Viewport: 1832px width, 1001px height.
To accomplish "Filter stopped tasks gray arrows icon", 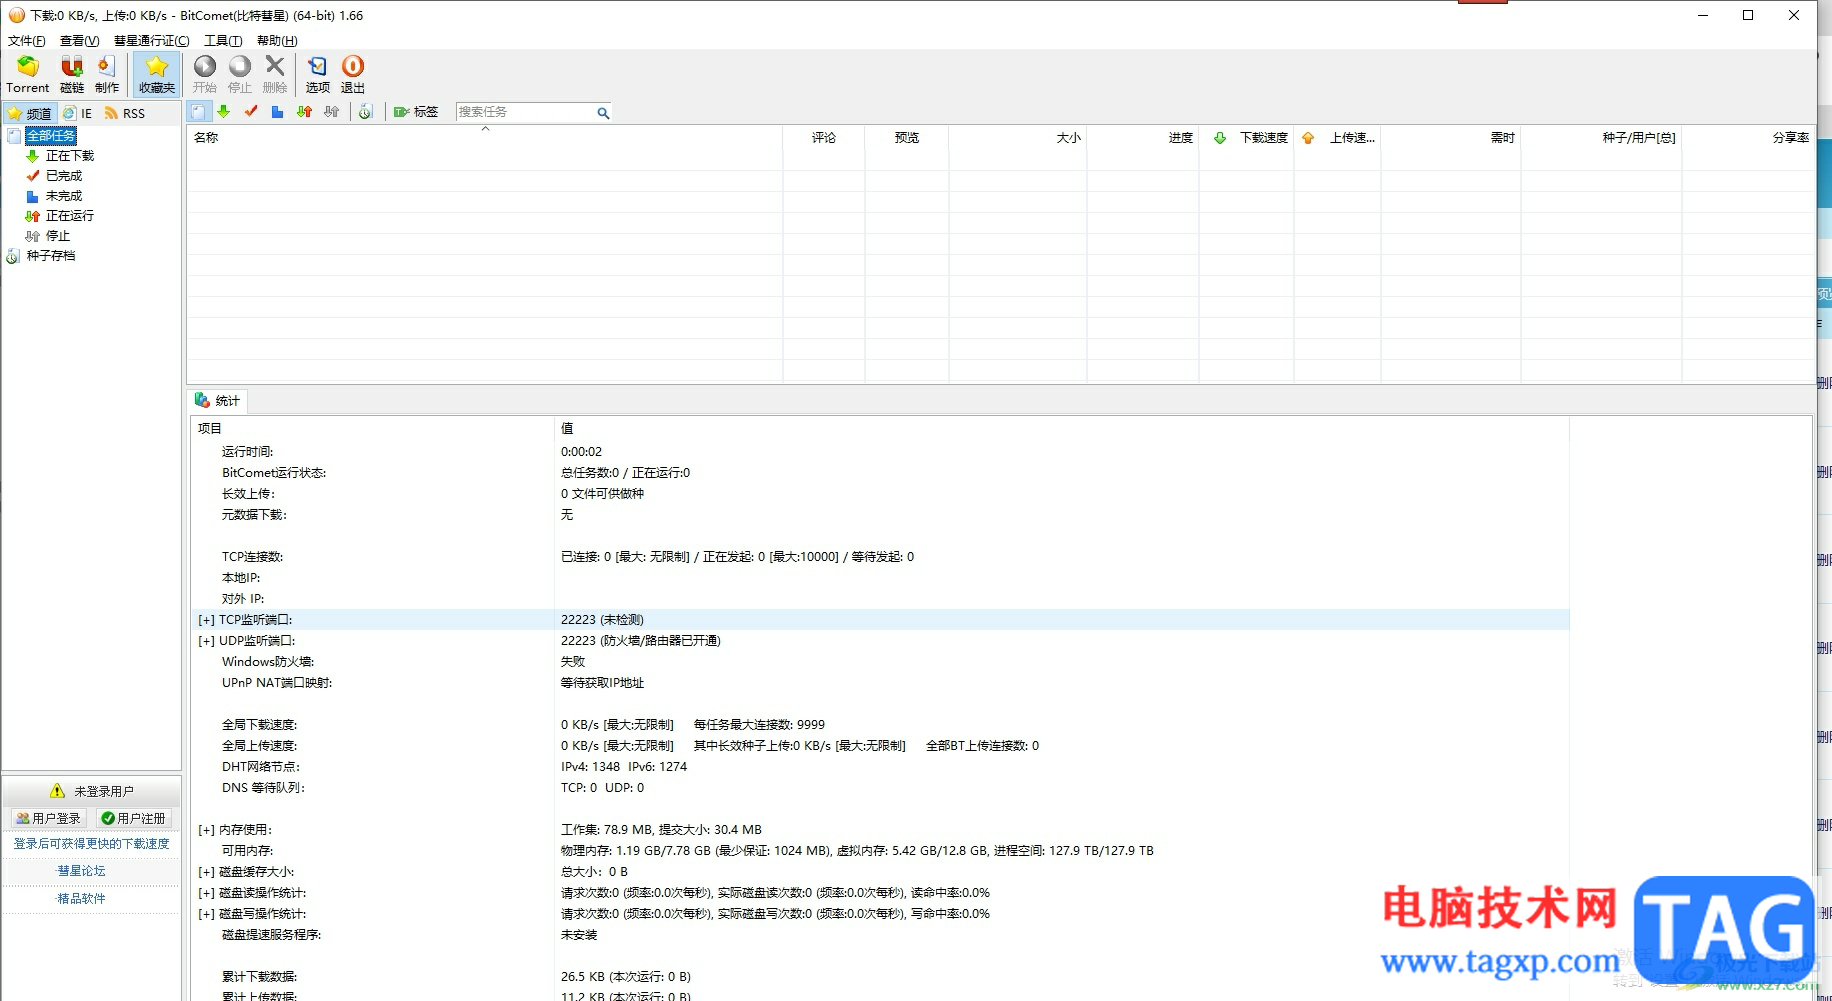I will 331,112.
